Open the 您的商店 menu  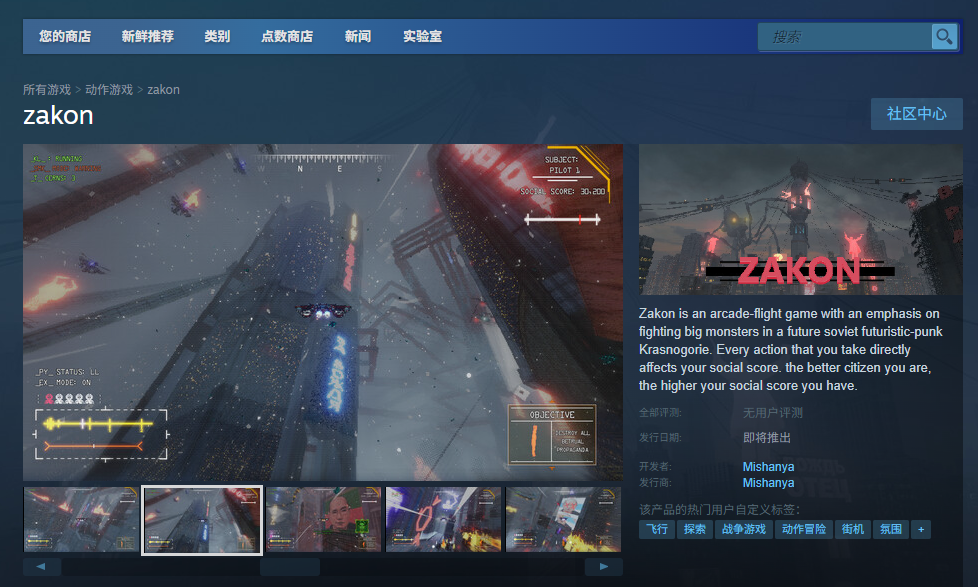coord(65,36)
